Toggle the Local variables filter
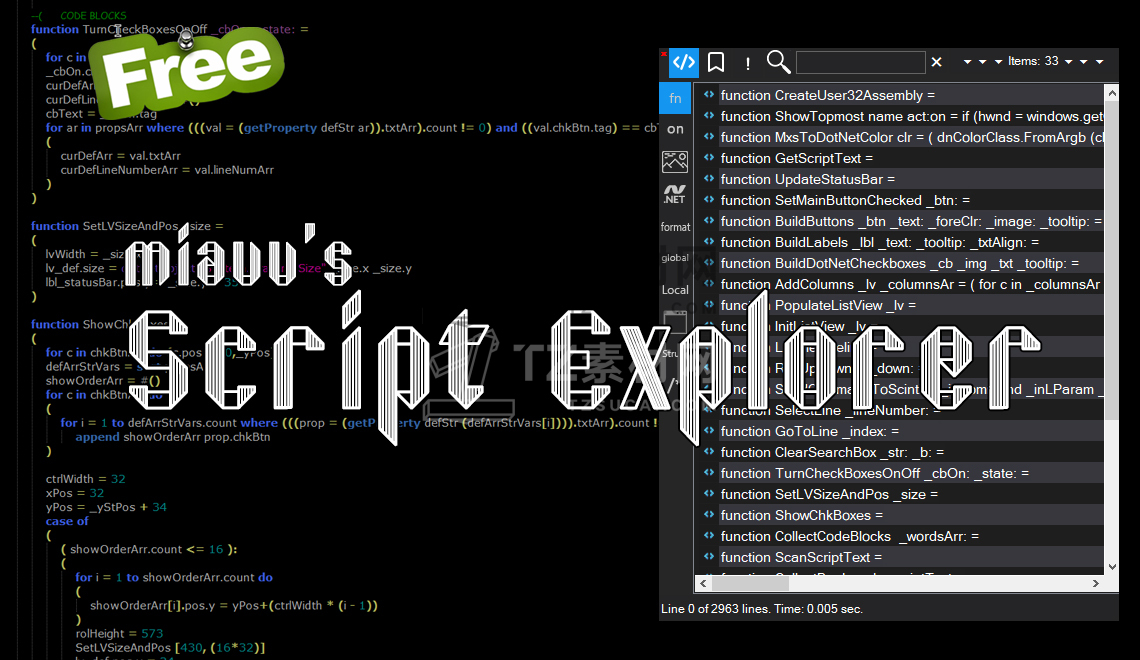Image resolution: width=1140 pixels, height=660 pixels. (x=675, y=290)
